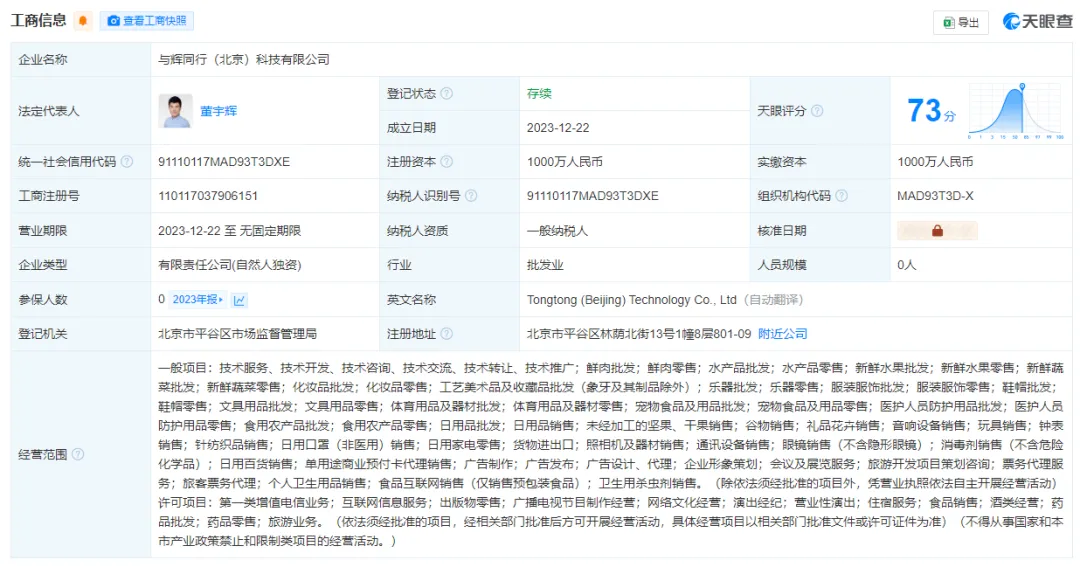
Task: Click help icon beside 登记状态
Action: click(446, 94)
